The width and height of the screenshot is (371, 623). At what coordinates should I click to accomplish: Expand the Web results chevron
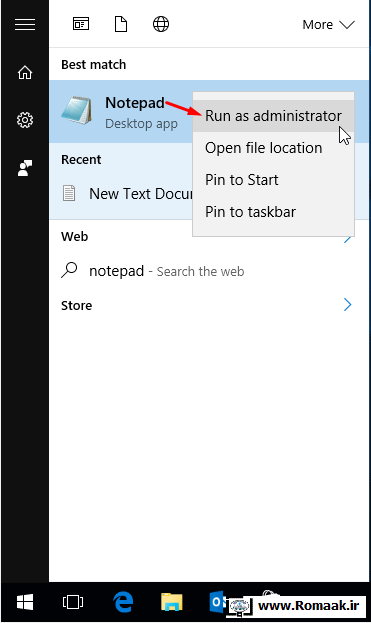(x=348, y=238)
